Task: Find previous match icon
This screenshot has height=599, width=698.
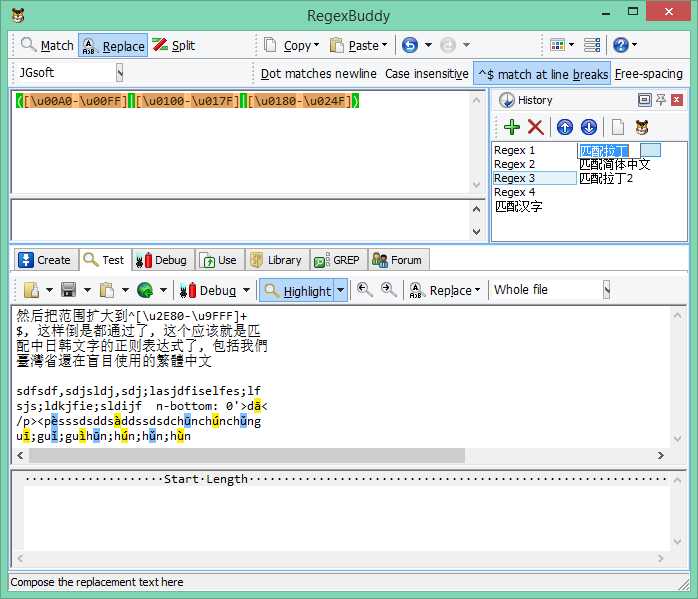Action: pos(365,290)
